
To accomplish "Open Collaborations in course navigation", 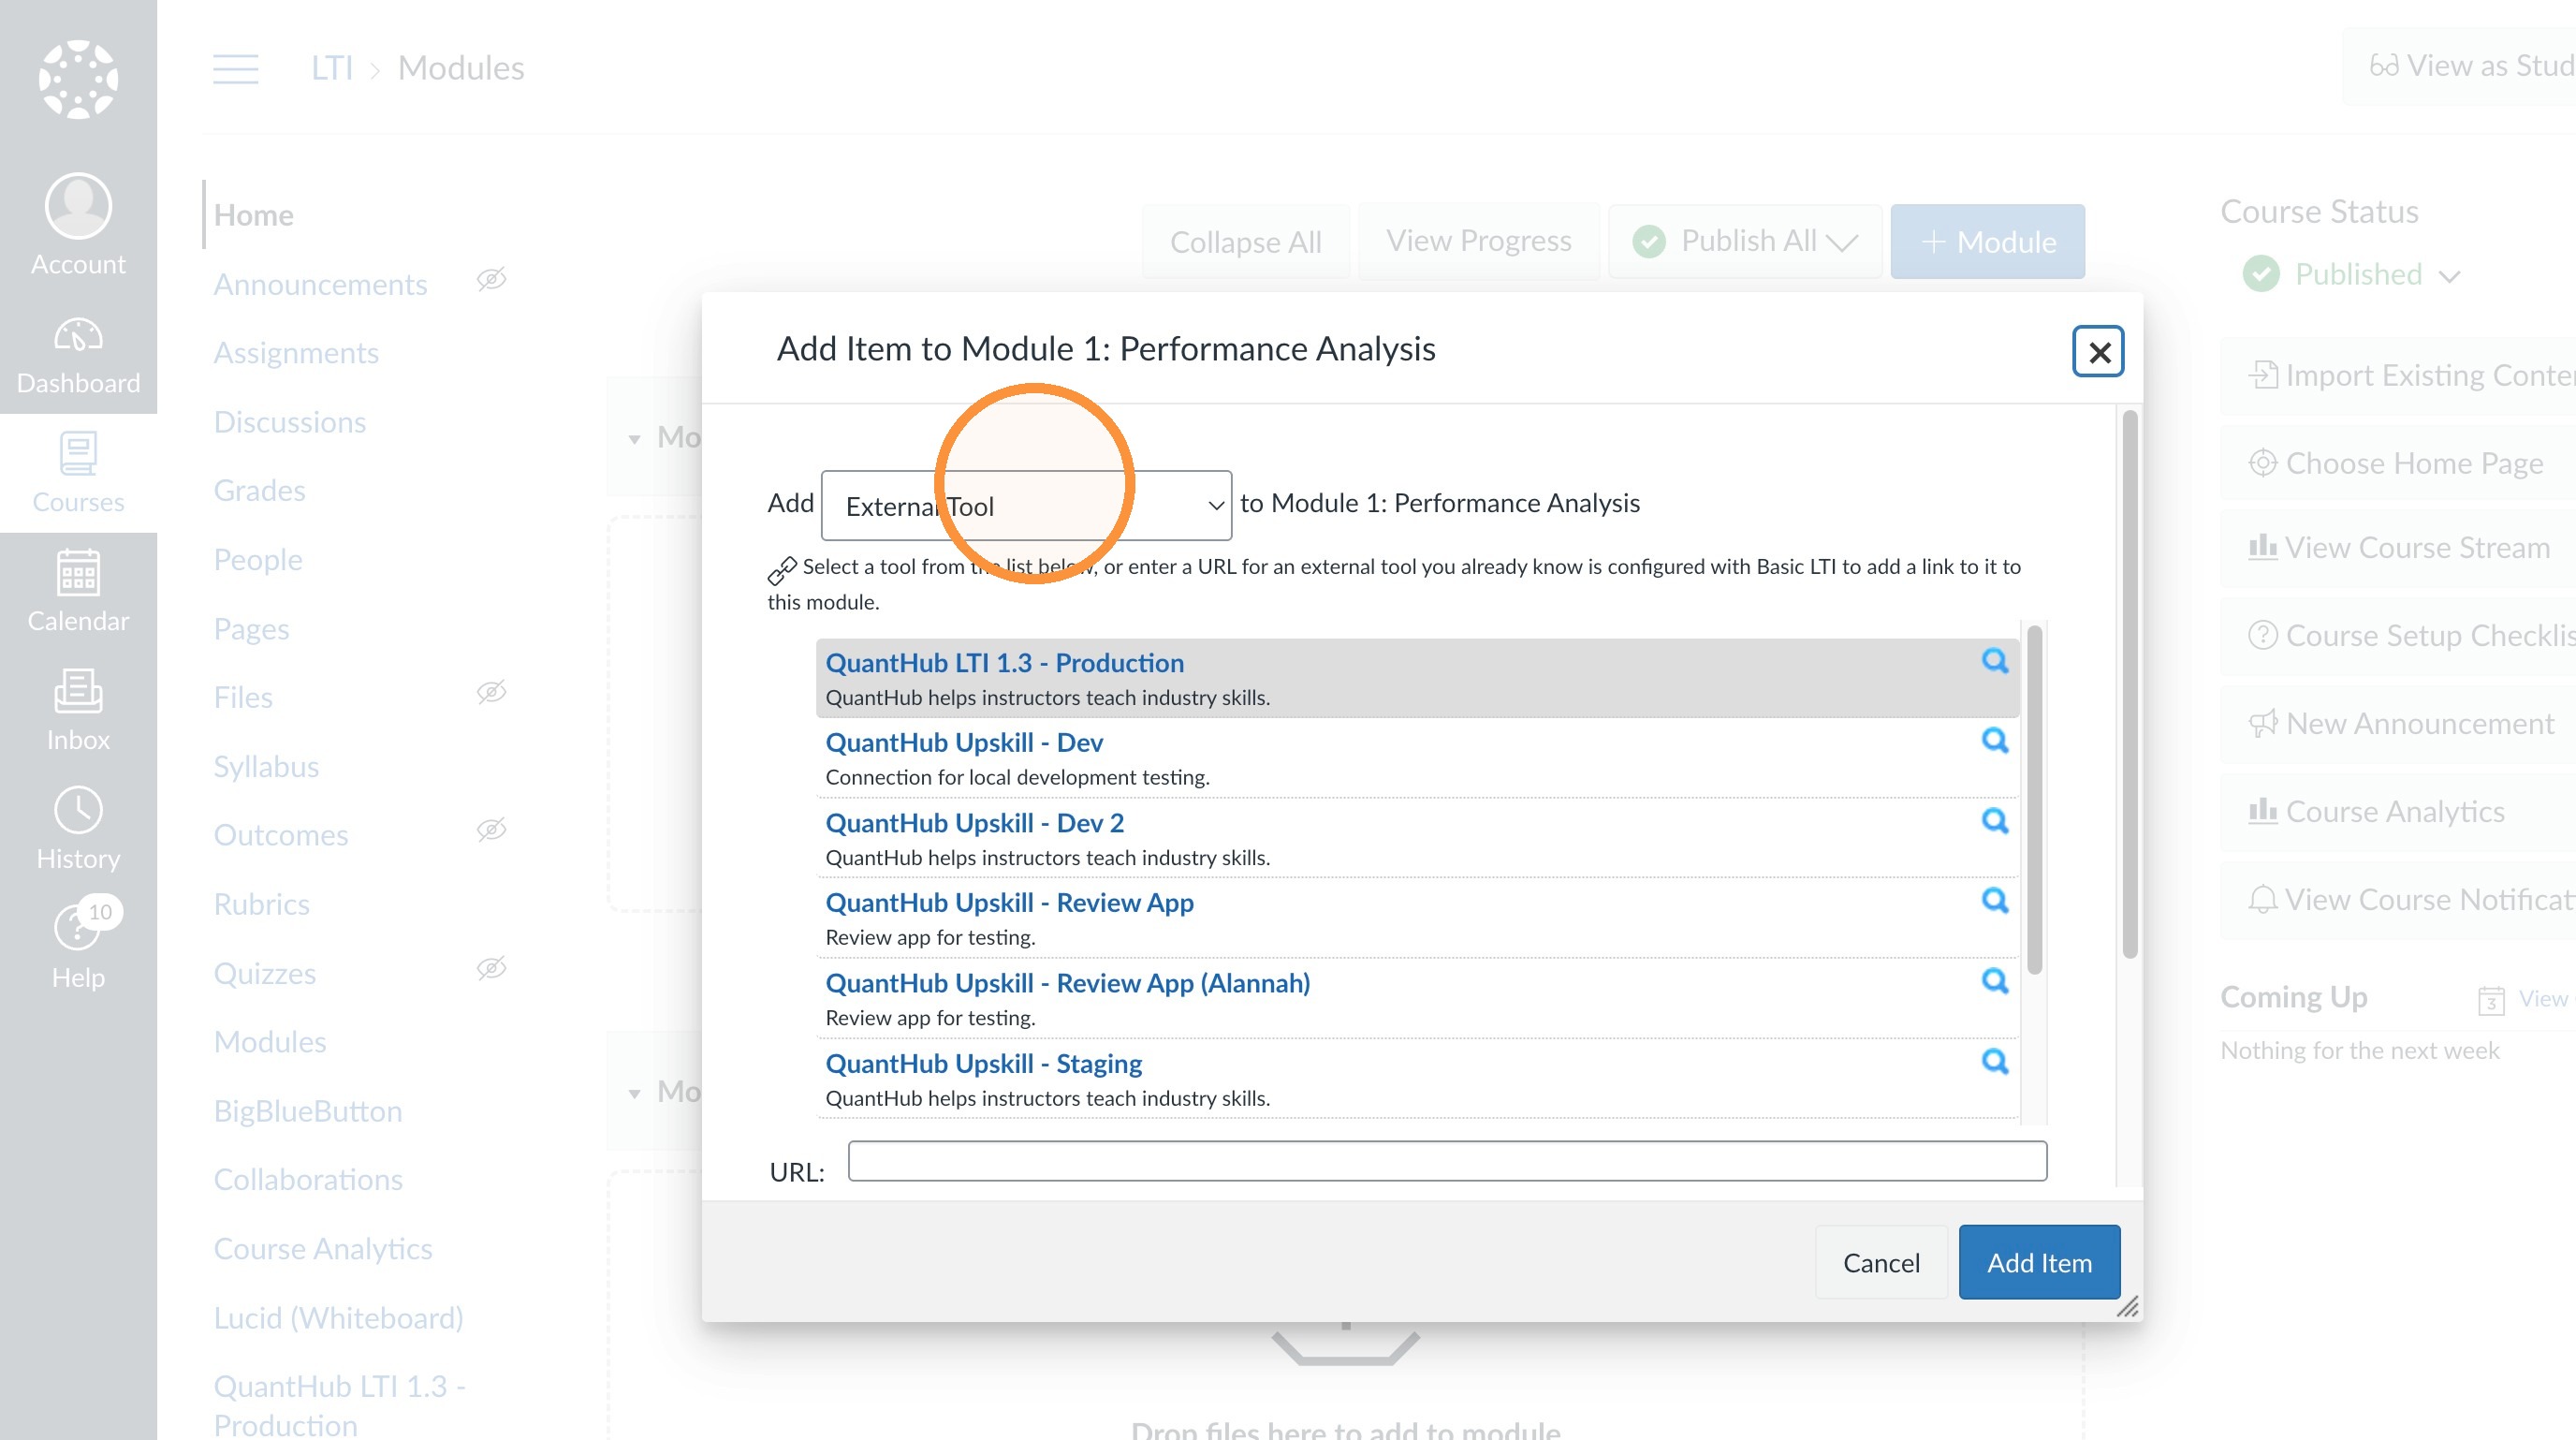I will coord(308,1180).
